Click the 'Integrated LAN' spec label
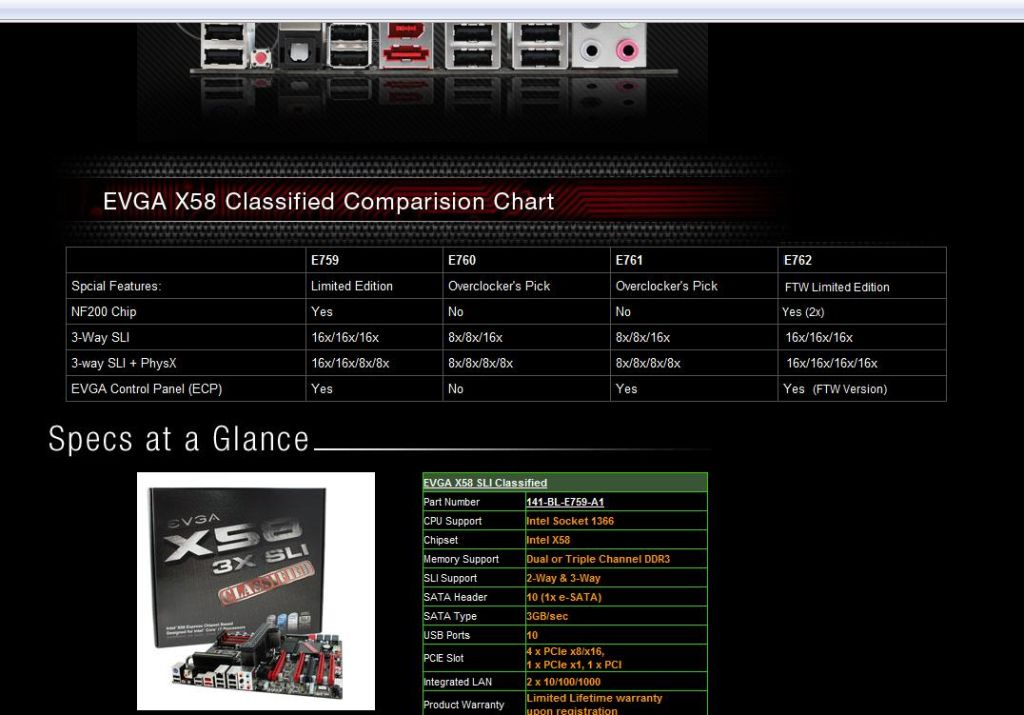Viewport: 1024px width, 715px height. tap(458, 682)
